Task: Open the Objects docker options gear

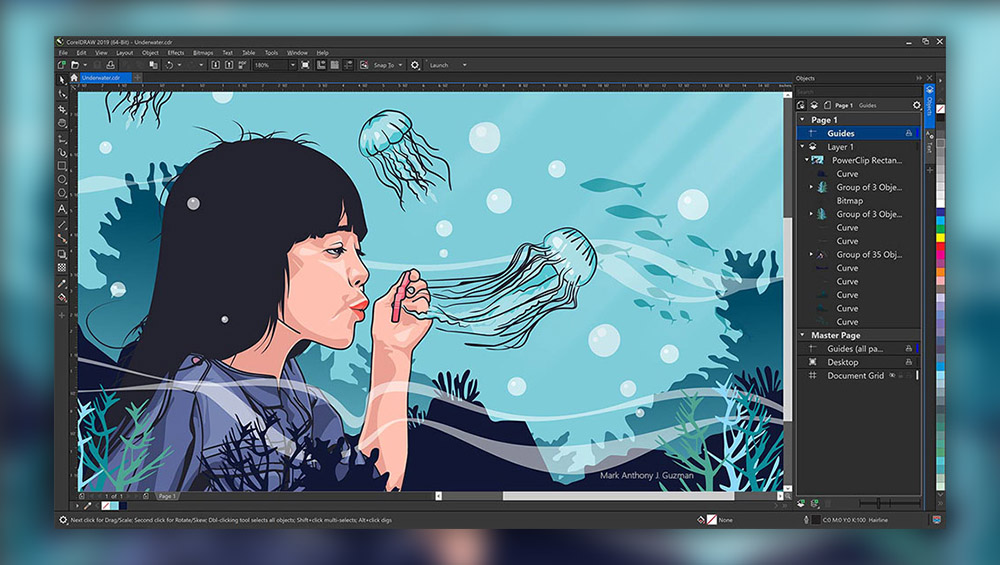Action: pyautogui.click(x=917, y=105)
